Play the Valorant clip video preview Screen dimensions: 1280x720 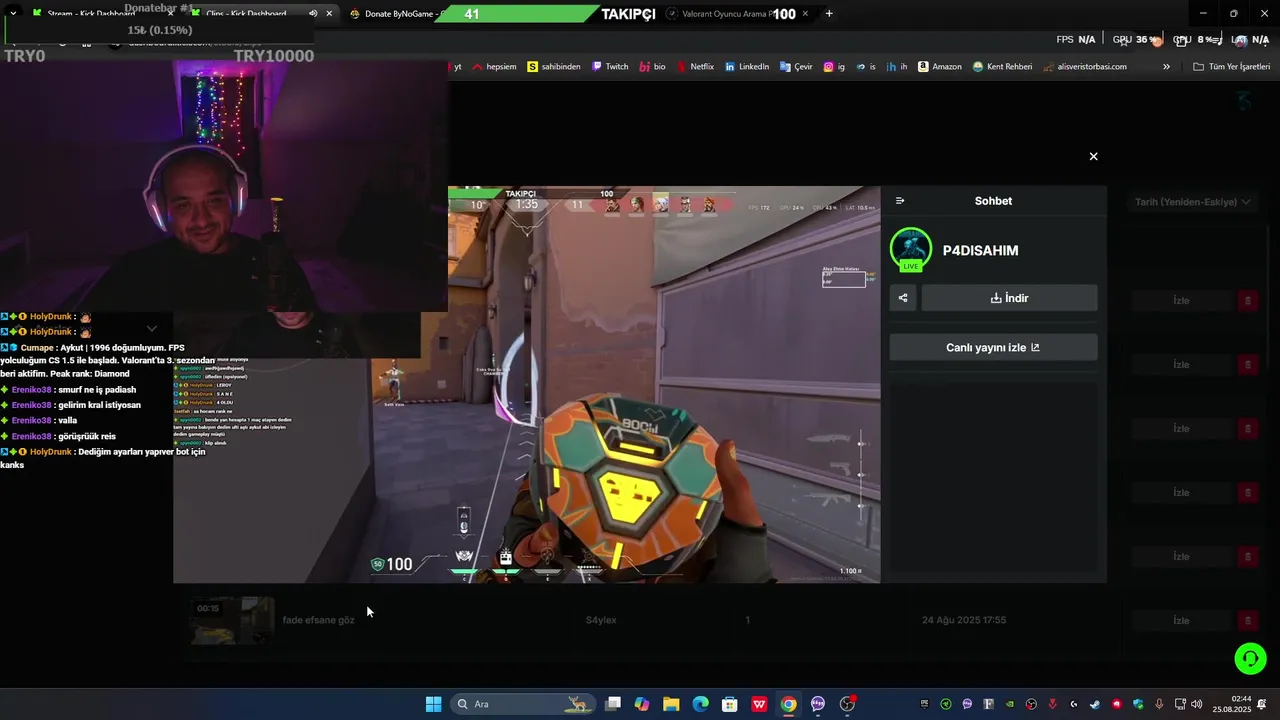point(527,385)
